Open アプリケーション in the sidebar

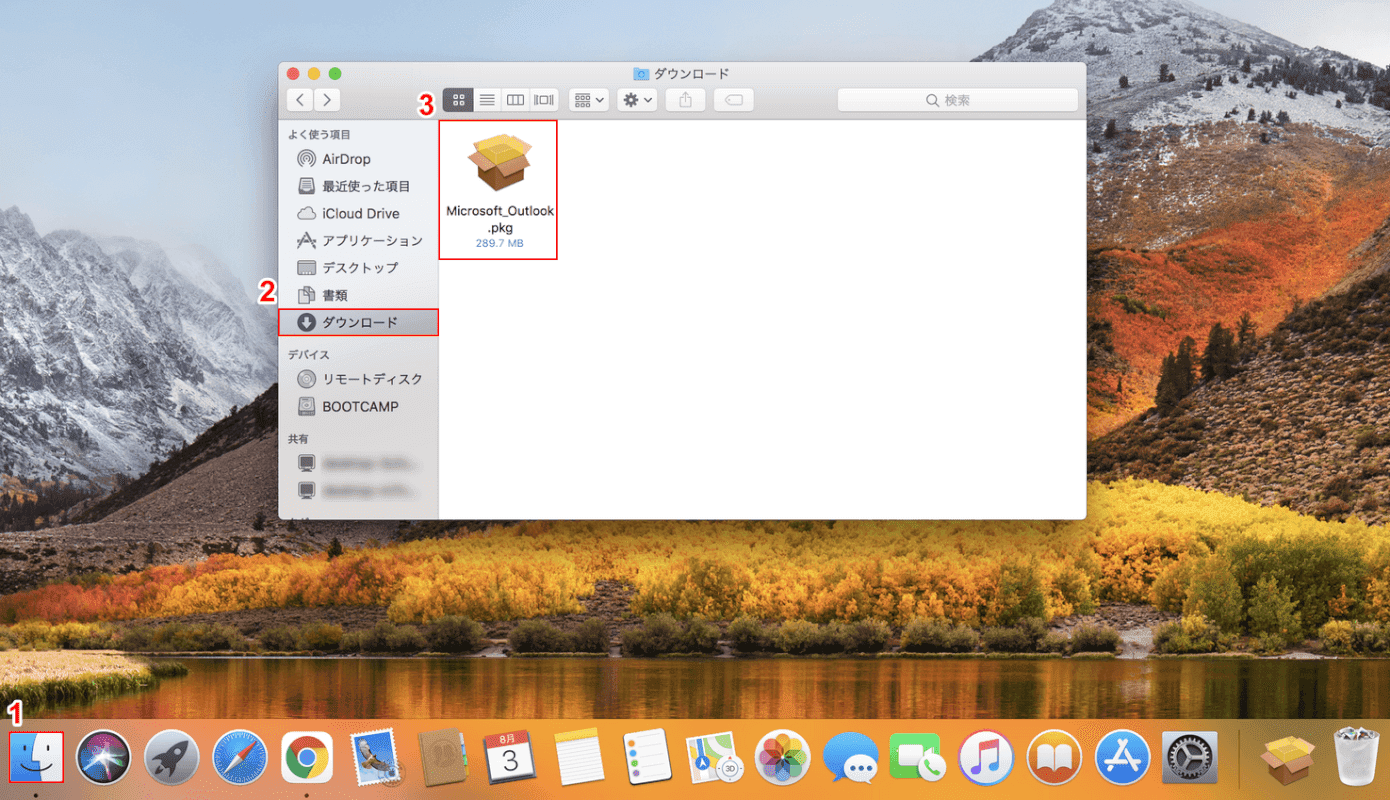[358, 240]
